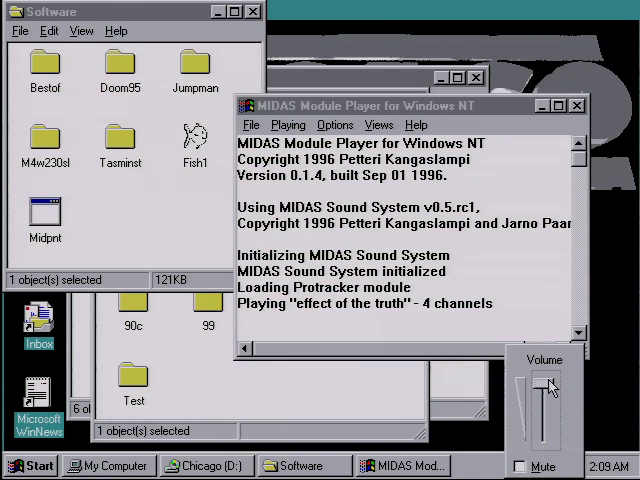The image size is (640, 480).
Task: Switch to Chicago (D:) taskbar button
Action: (x=207, y=466)
